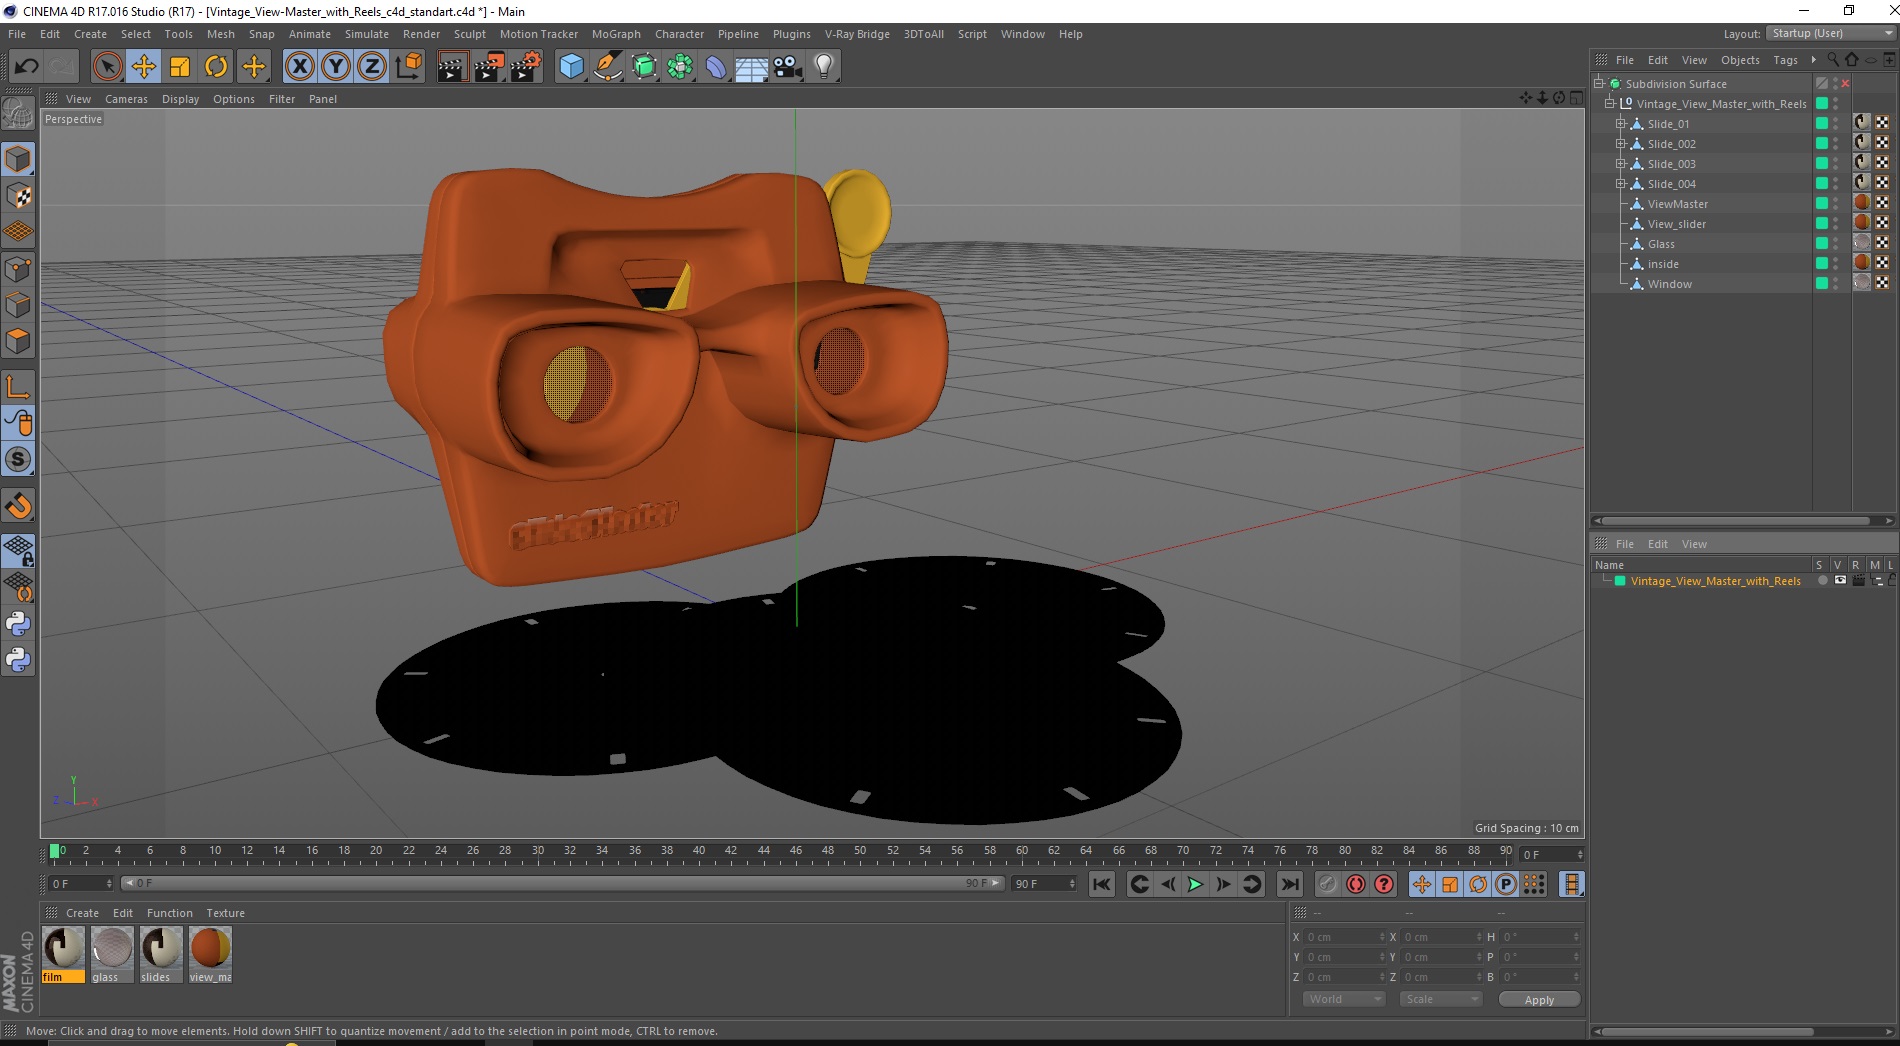Click the Undo arrow icon
The image size is (1900, 1046).
[26, 67]
